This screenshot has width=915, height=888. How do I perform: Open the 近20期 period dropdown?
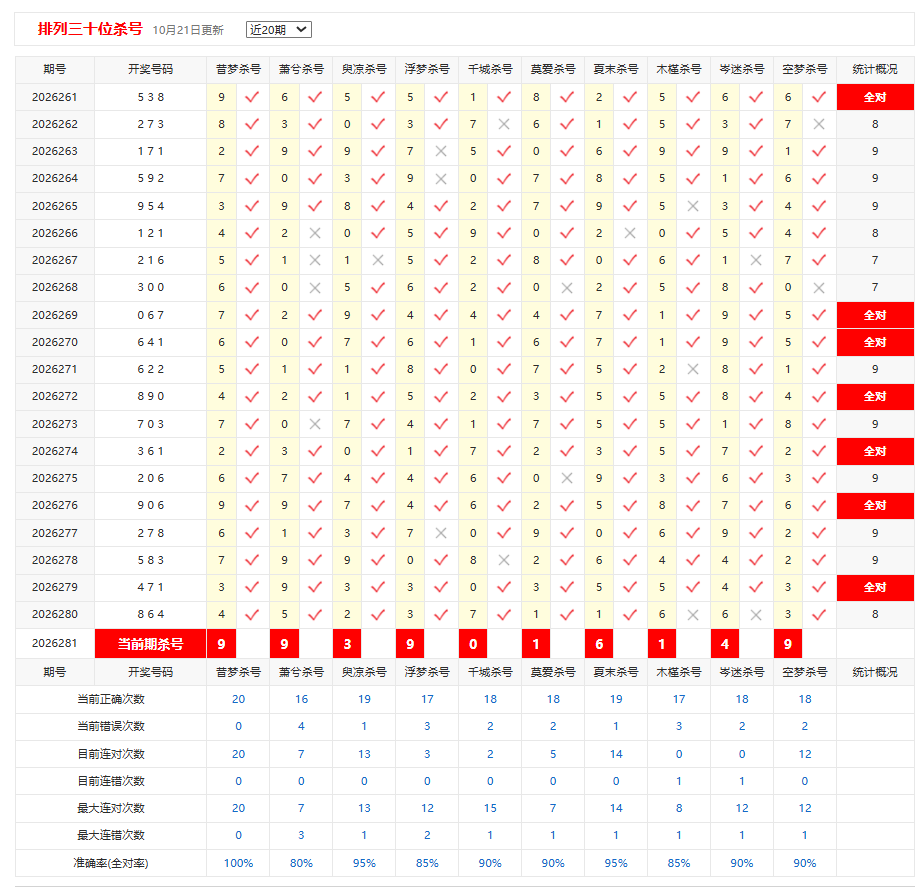coord(279,30)
